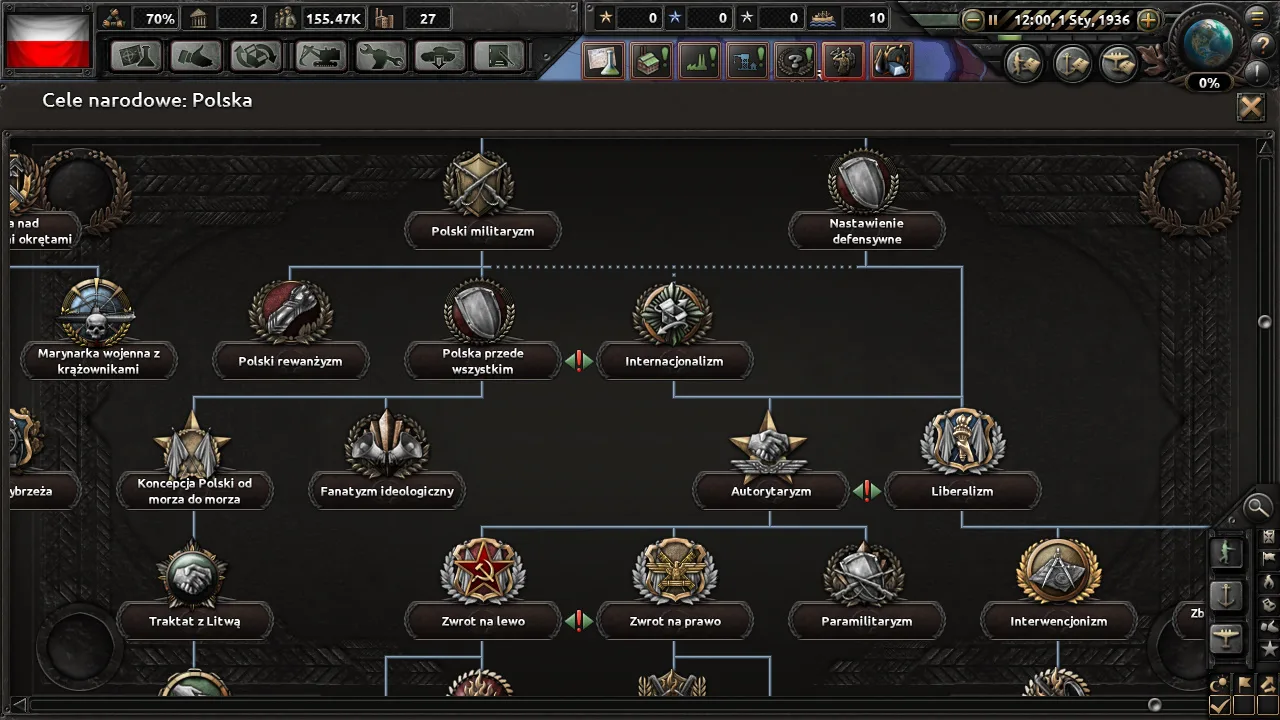The height and width of the screenshot is (720, 1280).
Task: Open the main menu hamburger button
Action: (x=1257, y=18)
